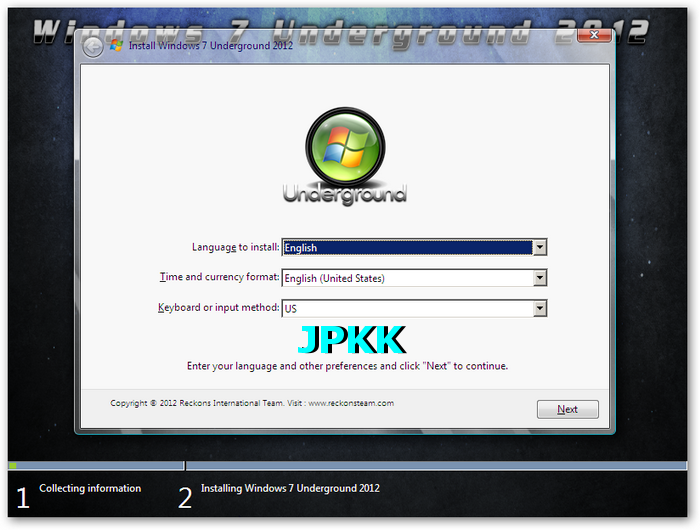Image resolution: width=700 pixels, height=530 pixels.
Task: Close the Install Windows 7 Underground dialog
Action: pos(594,35)
